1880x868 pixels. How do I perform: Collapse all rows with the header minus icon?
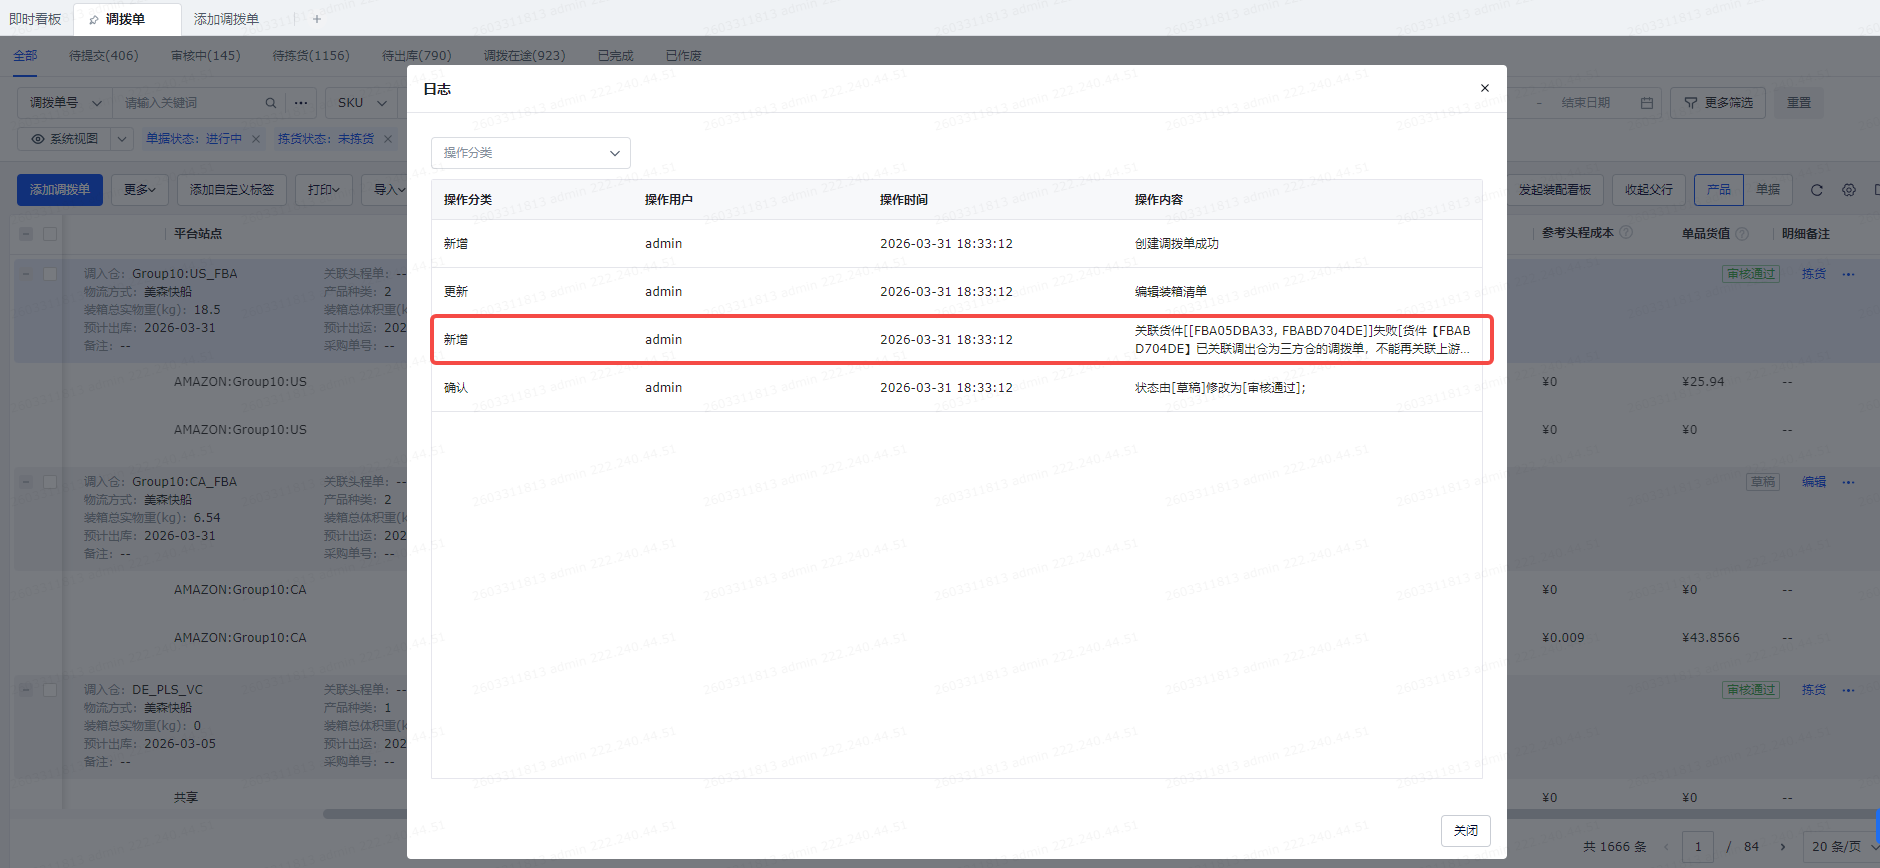click(26, 234)
